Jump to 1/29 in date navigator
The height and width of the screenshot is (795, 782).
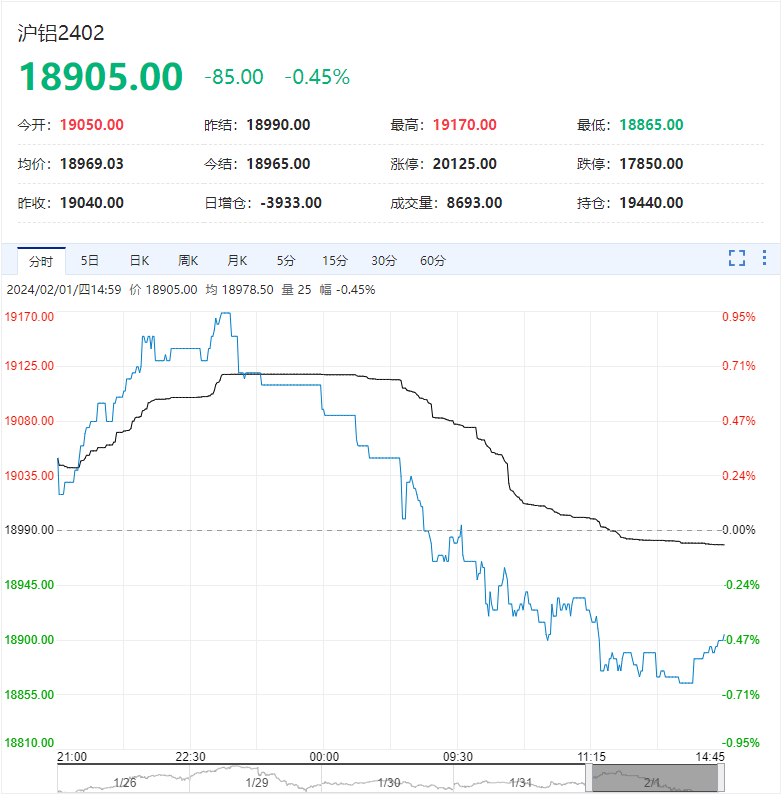(256, 781)
